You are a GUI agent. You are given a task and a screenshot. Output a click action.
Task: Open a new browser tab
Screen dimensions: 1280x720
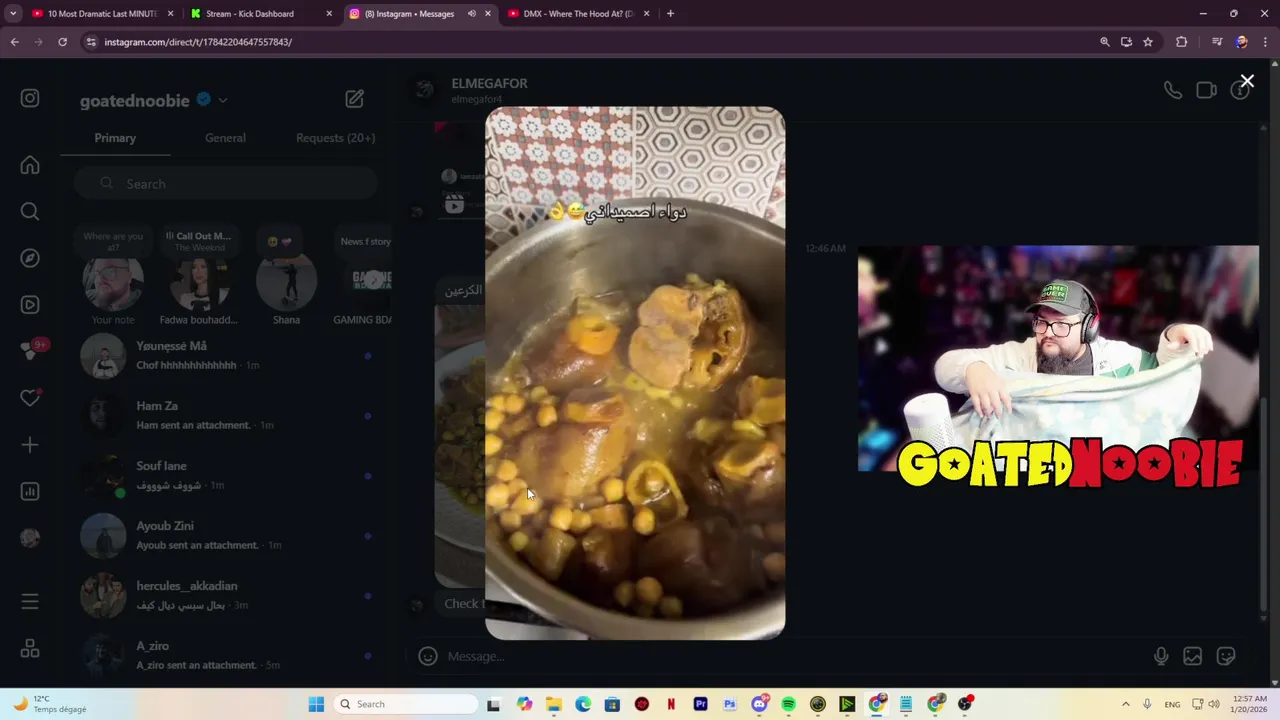coord(670,14)
